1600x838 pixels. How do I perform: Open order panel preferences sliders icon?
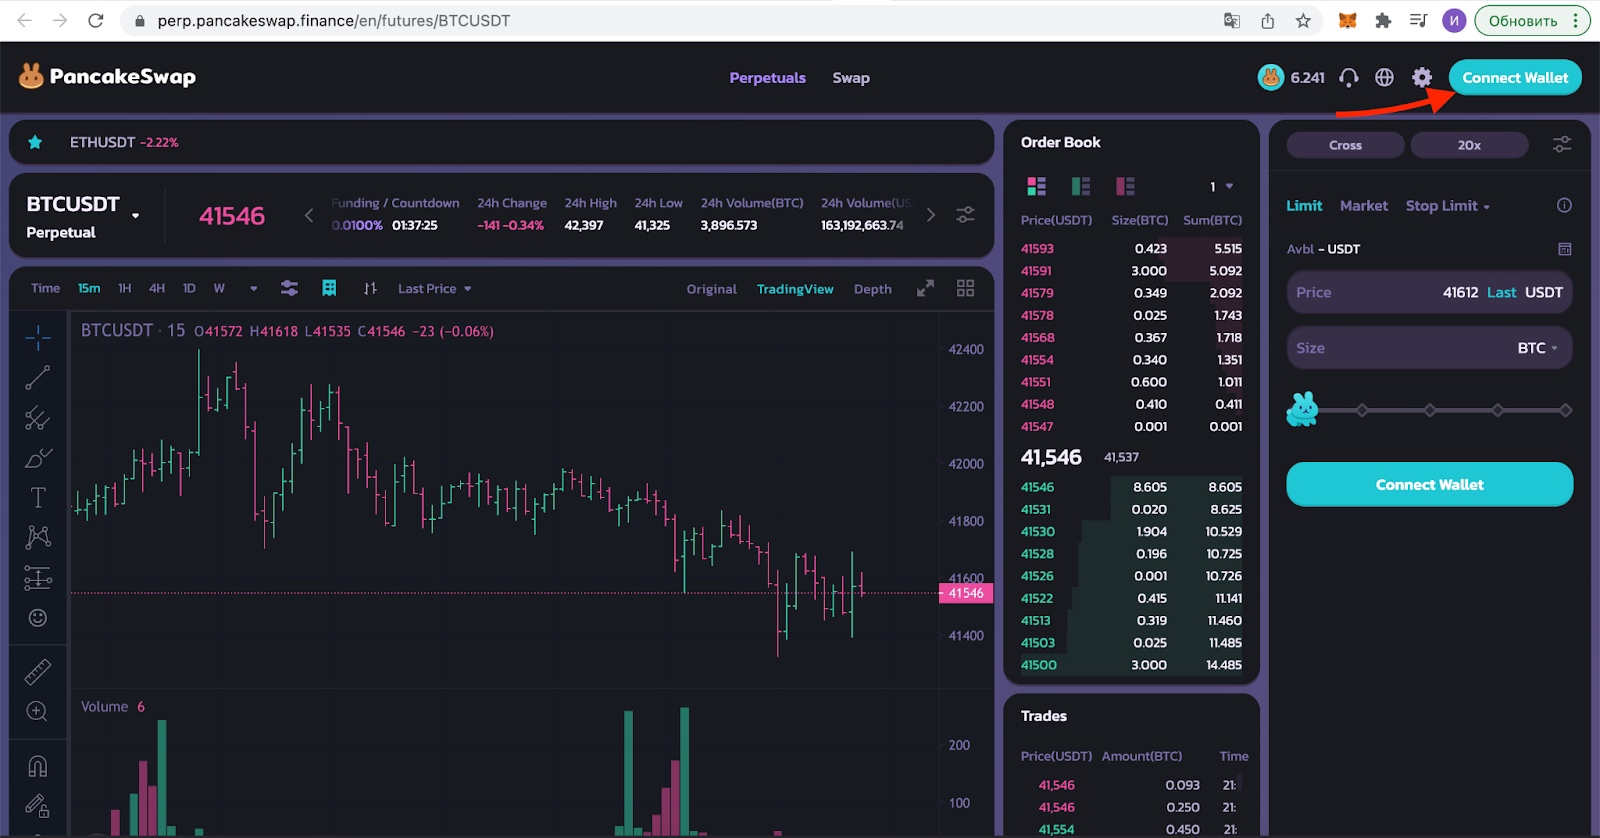(x=1562, y=145)
